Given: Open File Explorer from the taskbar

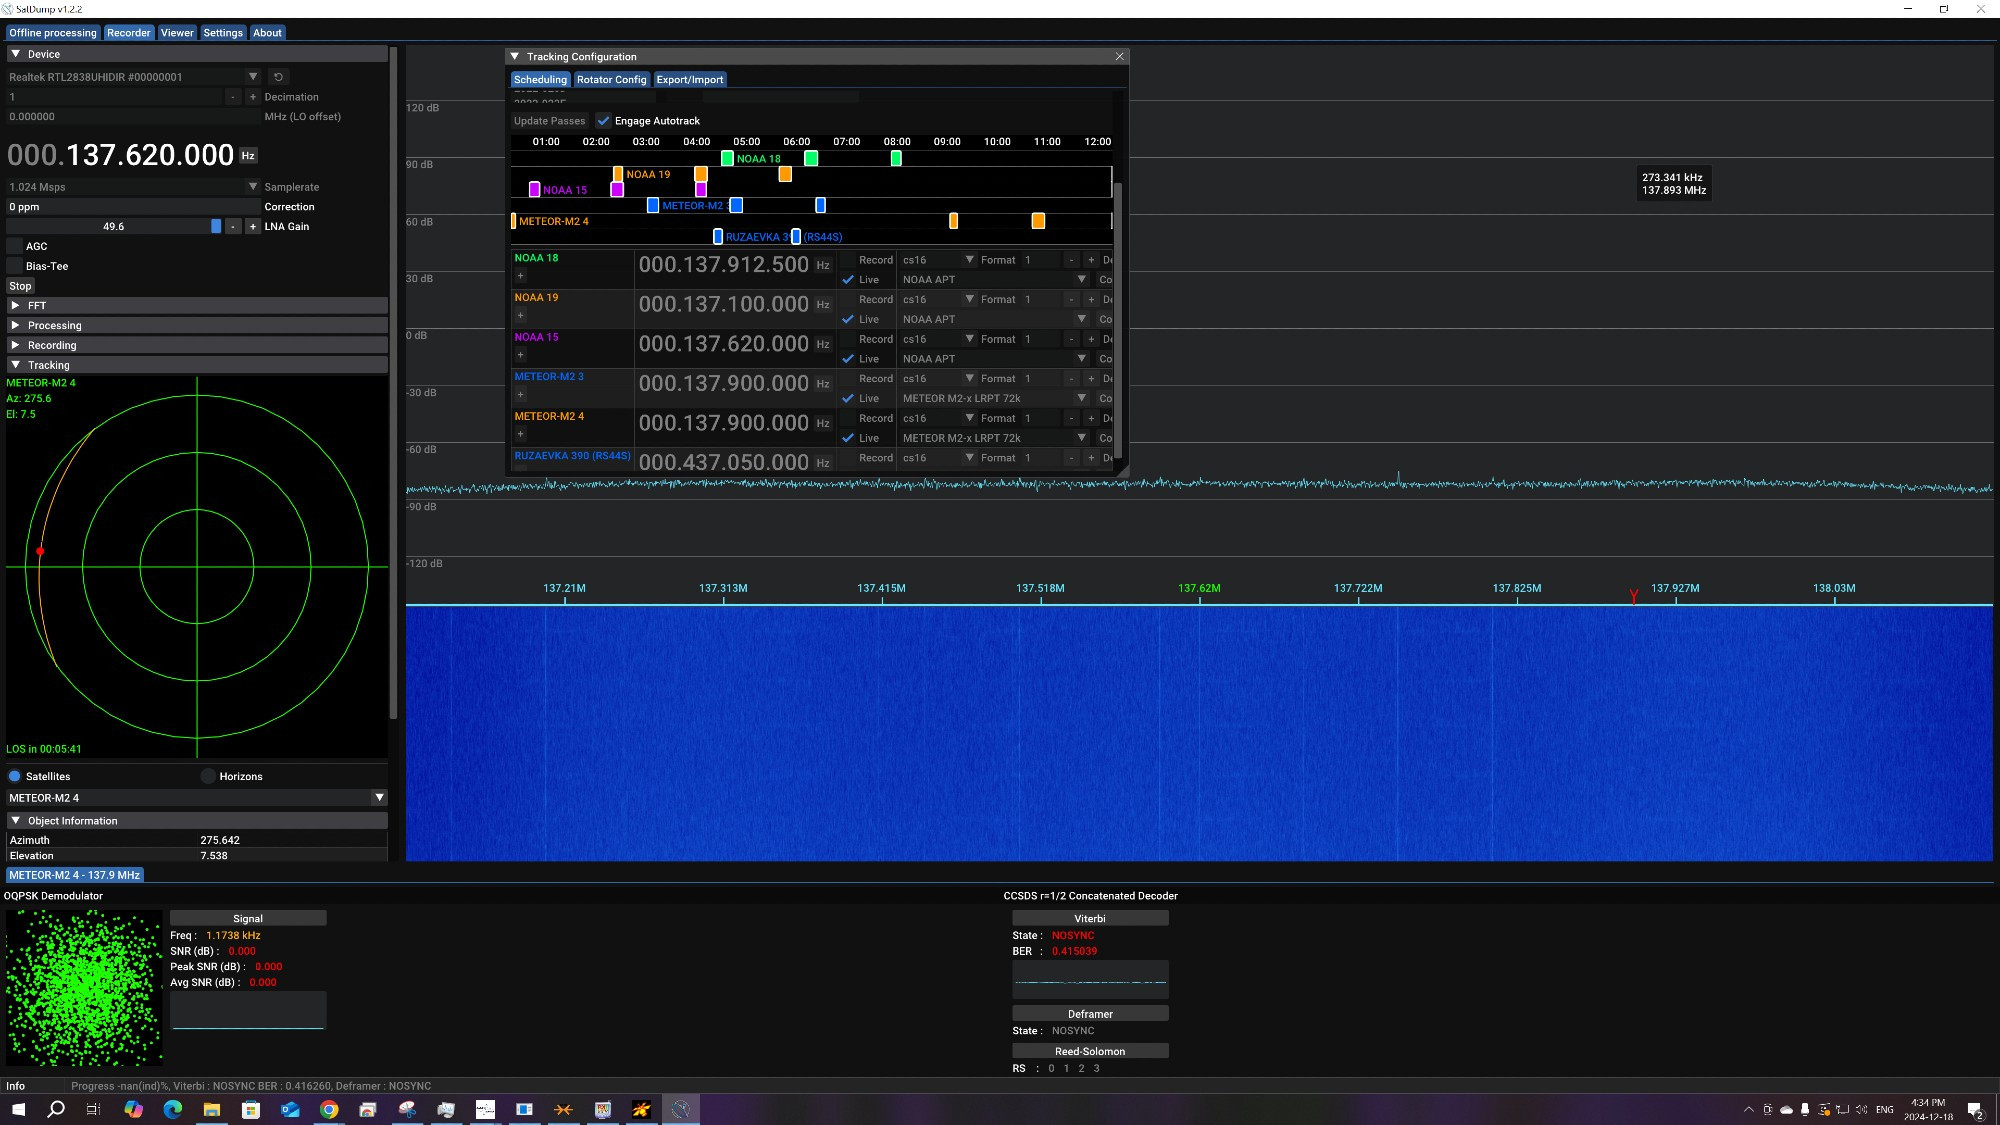Looking at the screenshot, I should 212,1109.
